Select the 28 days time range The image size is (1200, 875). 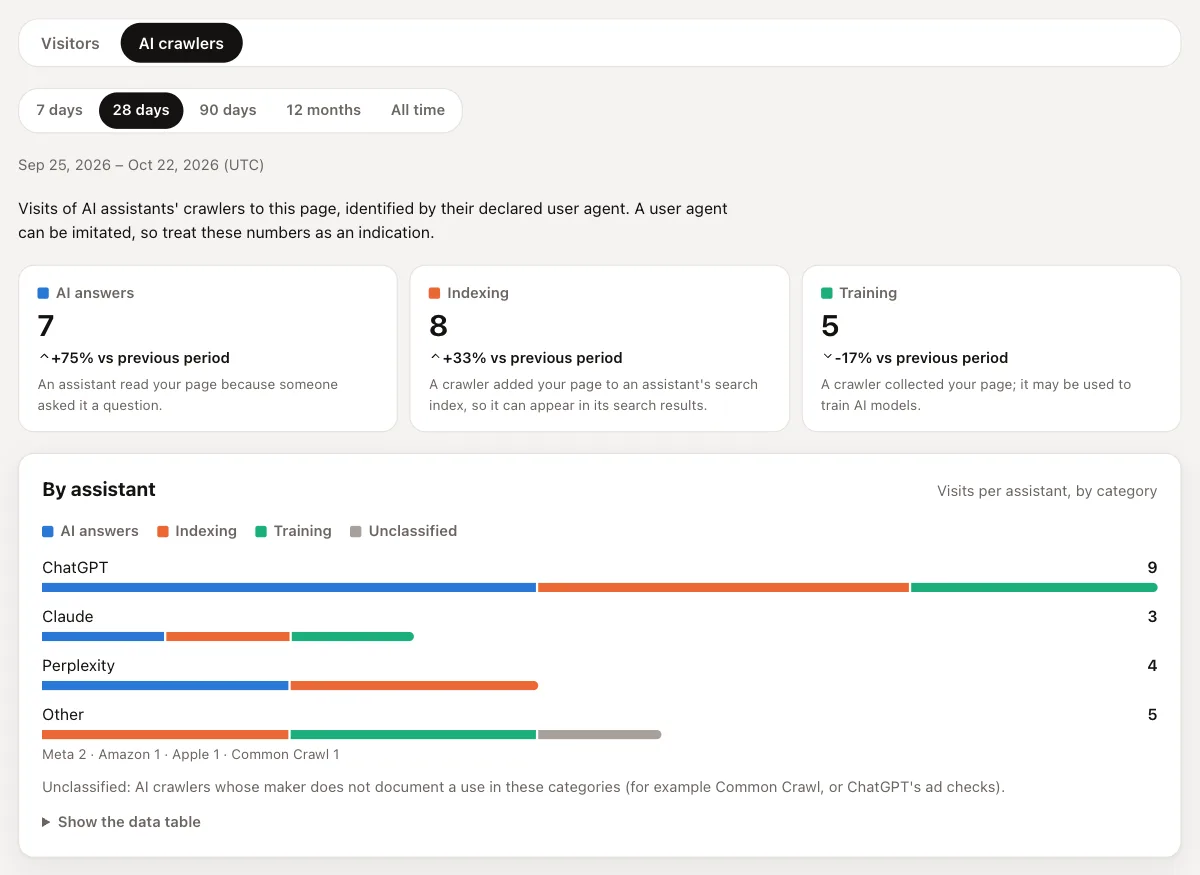(x=141, y=110)
